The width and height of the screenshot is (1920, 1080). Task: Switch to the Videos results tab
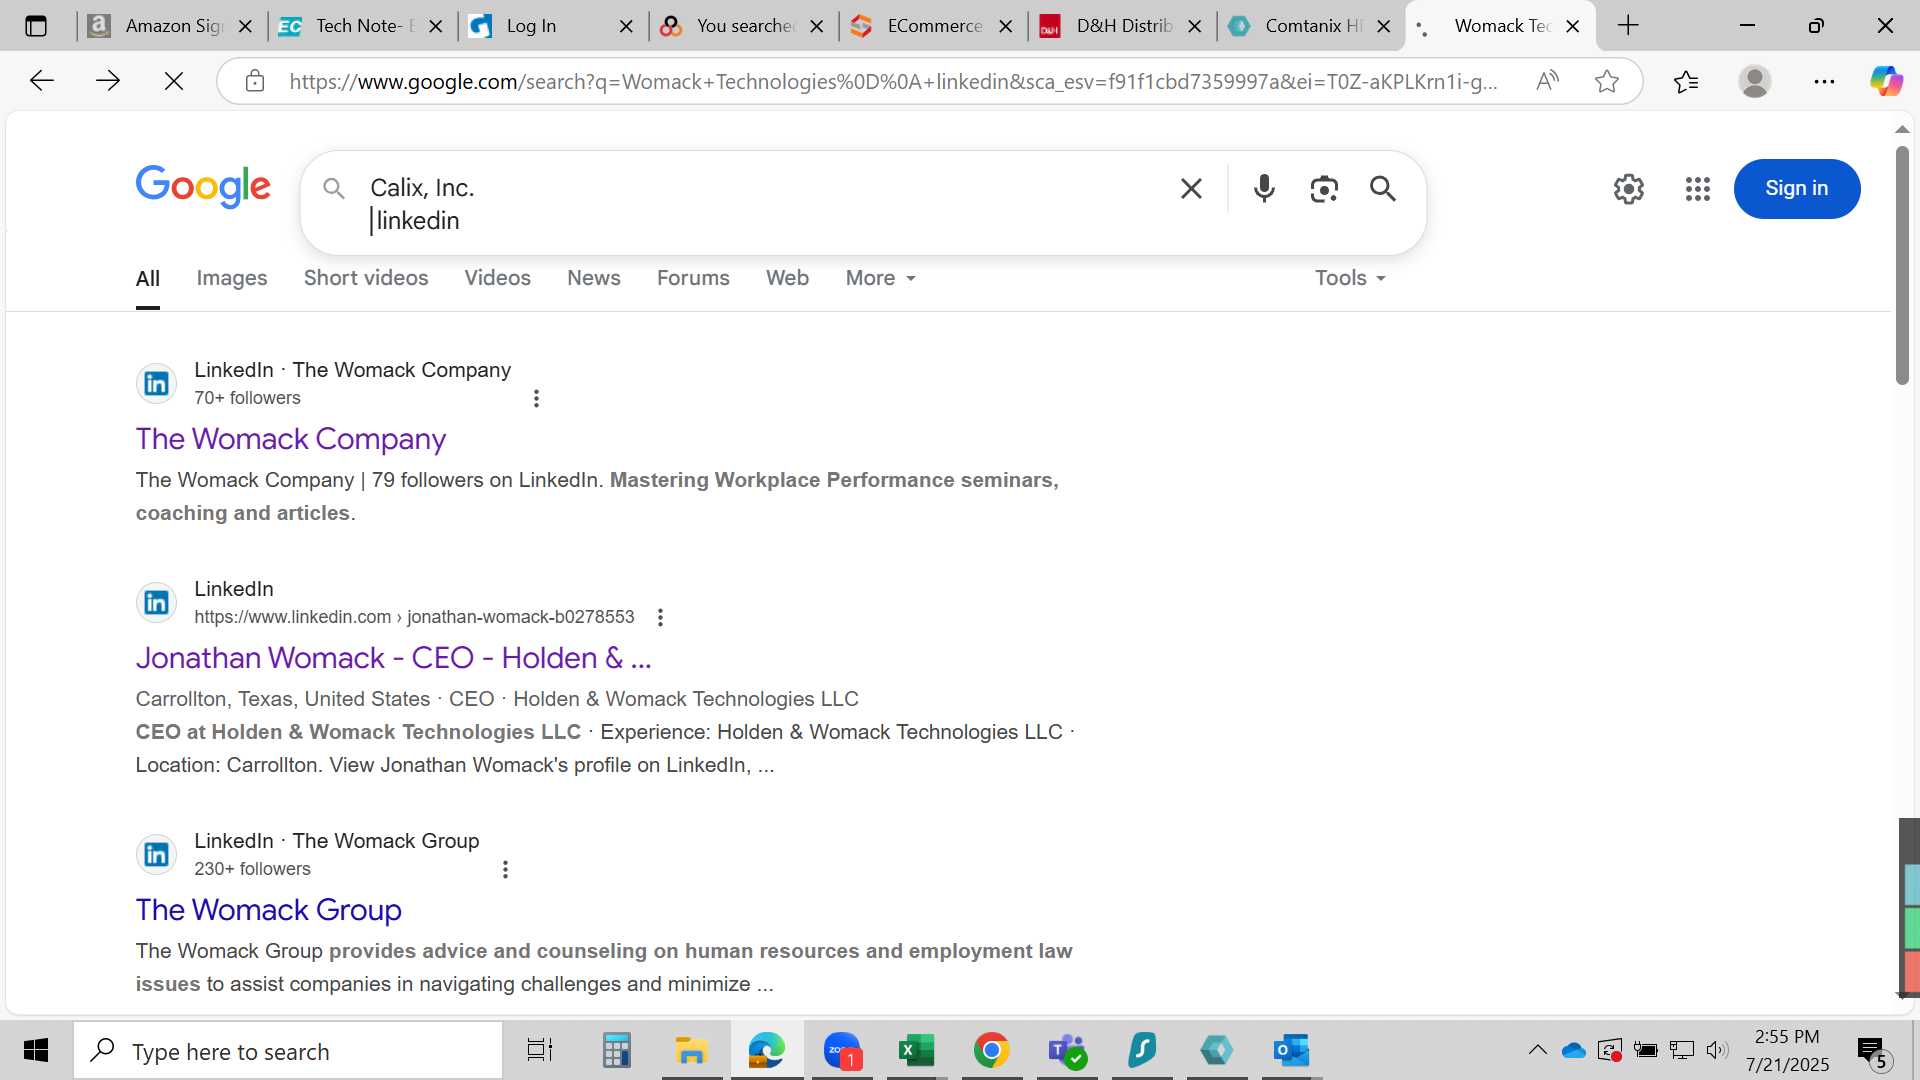(497, 279)
